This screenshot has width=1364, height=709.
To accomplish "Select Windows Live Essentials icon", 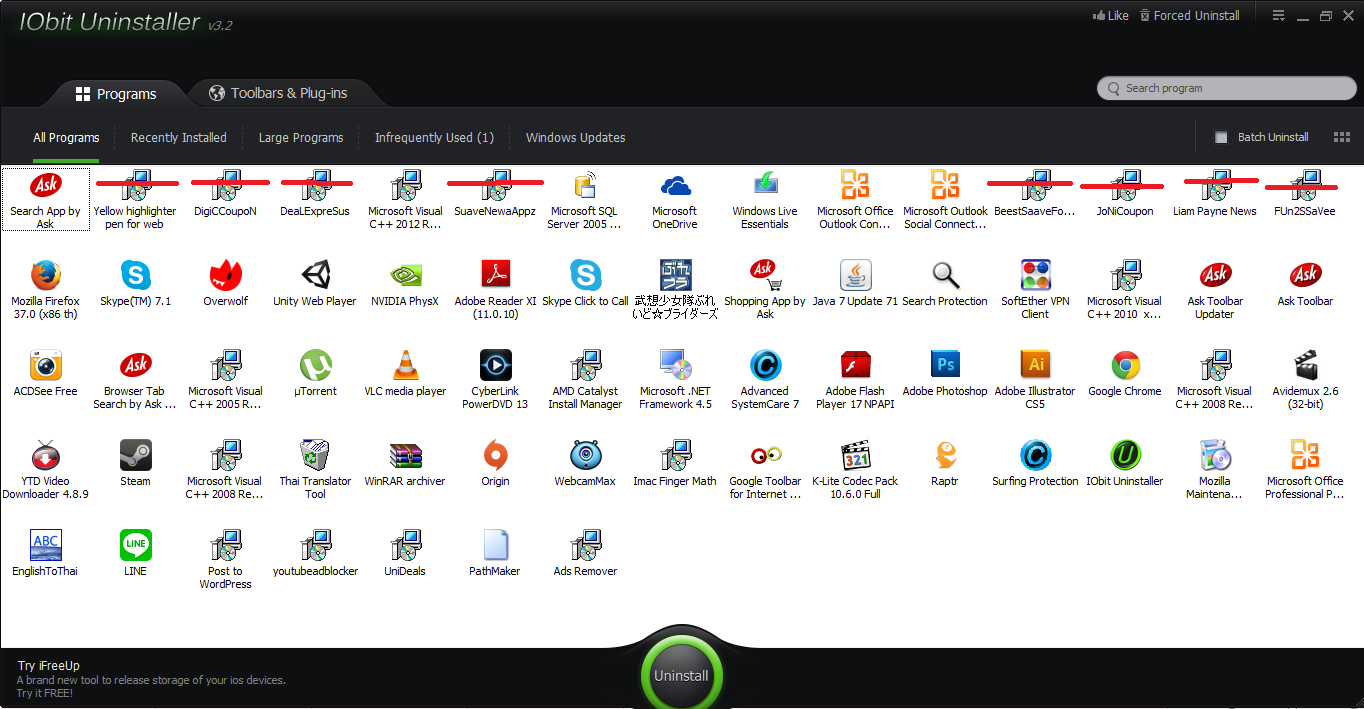I will tap(765, 185).
